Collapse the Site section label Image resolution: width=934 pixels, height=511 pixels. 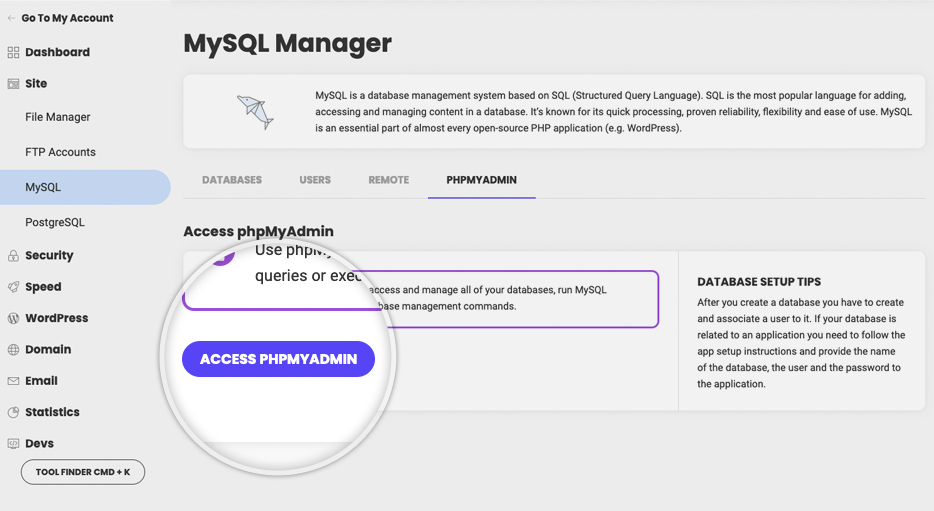pos(36,84)
